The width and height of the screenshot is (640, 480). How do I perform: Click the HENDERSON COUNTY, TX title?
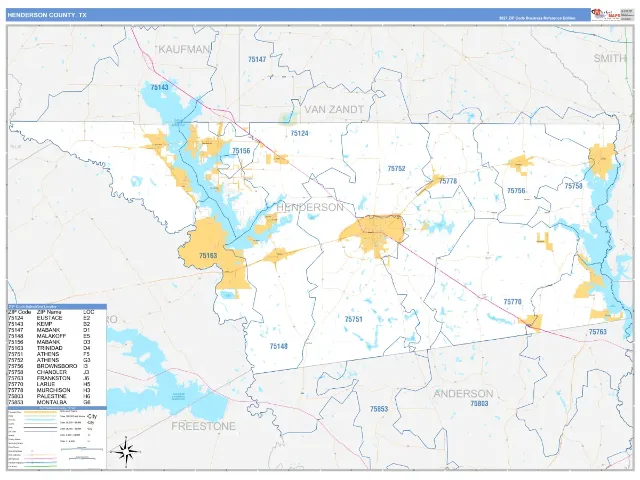point(47,15)
